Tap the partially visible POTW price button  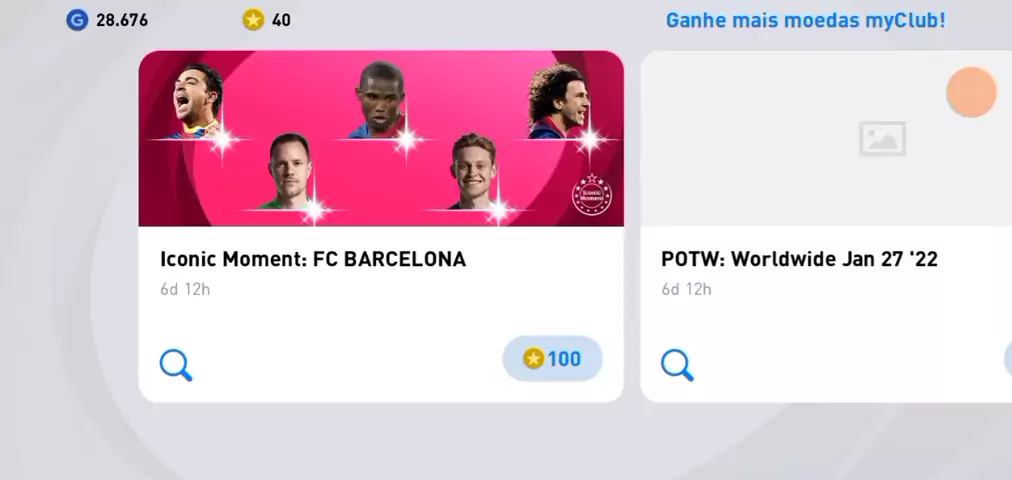[1008, 359]
